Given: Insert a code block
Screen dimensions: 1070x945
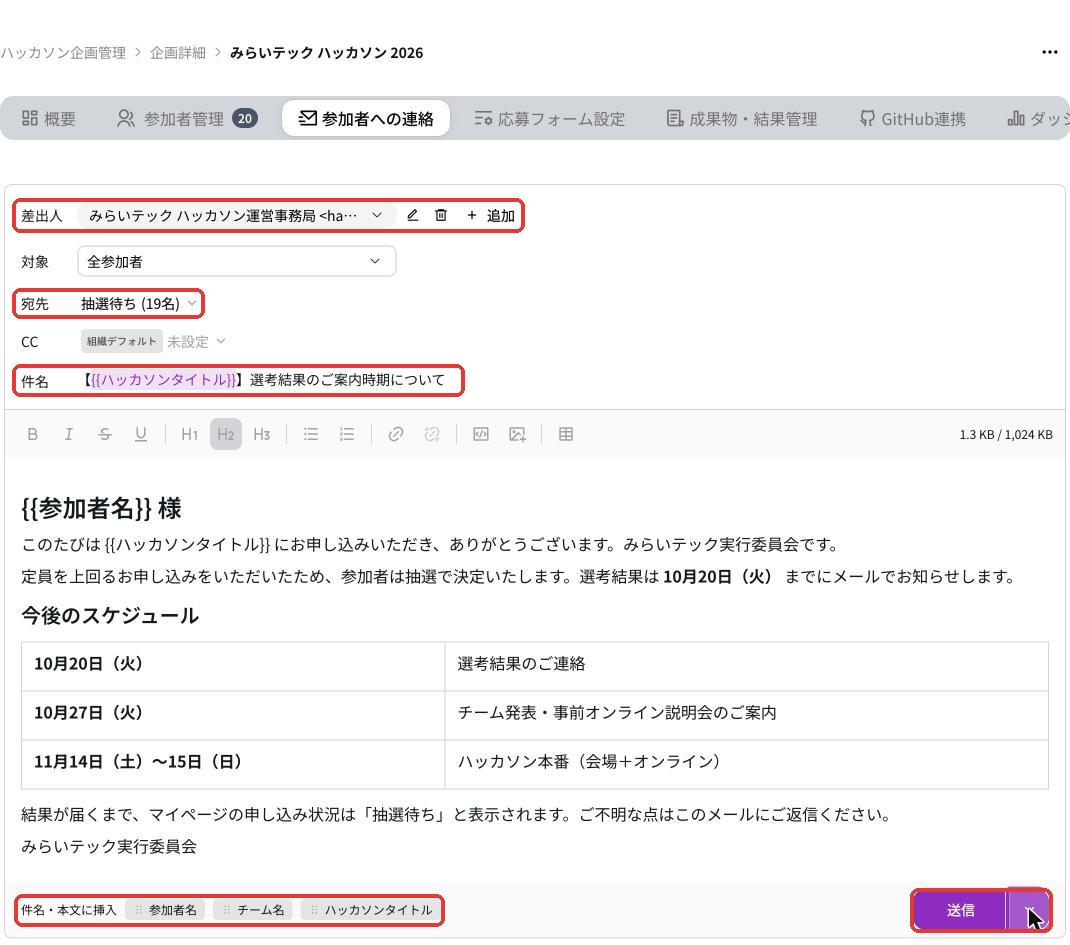Looking at the screenshot, I should [x=481, y=435].
